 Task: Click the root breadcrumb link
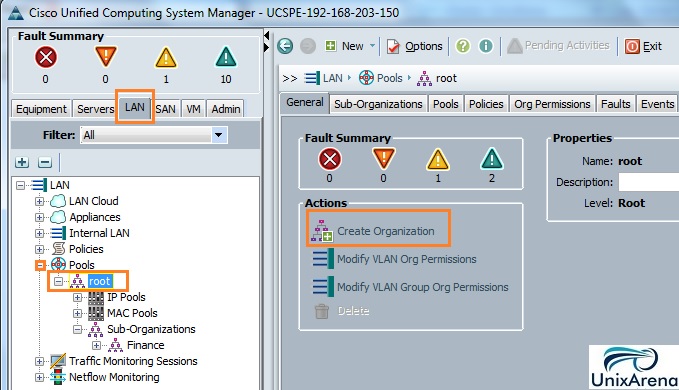pos(446,78)
